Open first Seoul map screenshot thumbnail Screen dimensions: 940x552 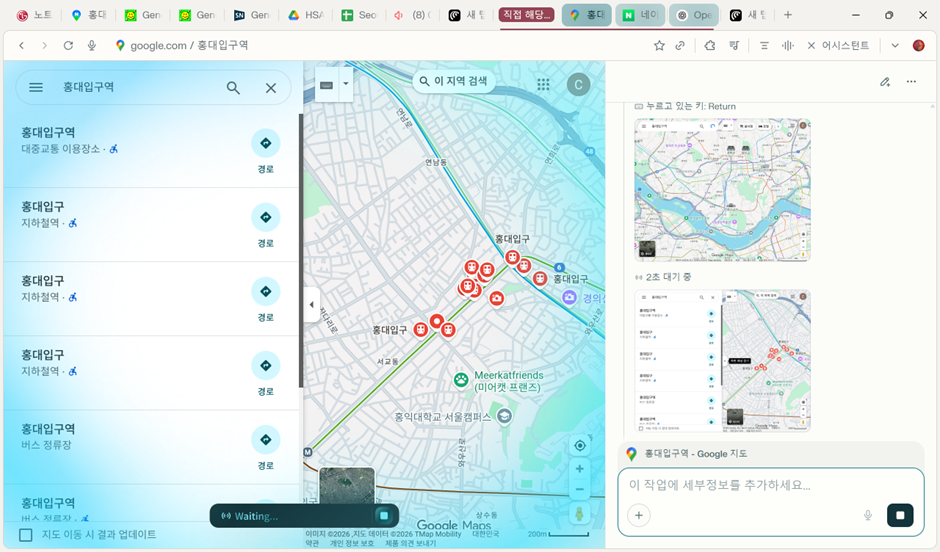(x=722, y=189)
